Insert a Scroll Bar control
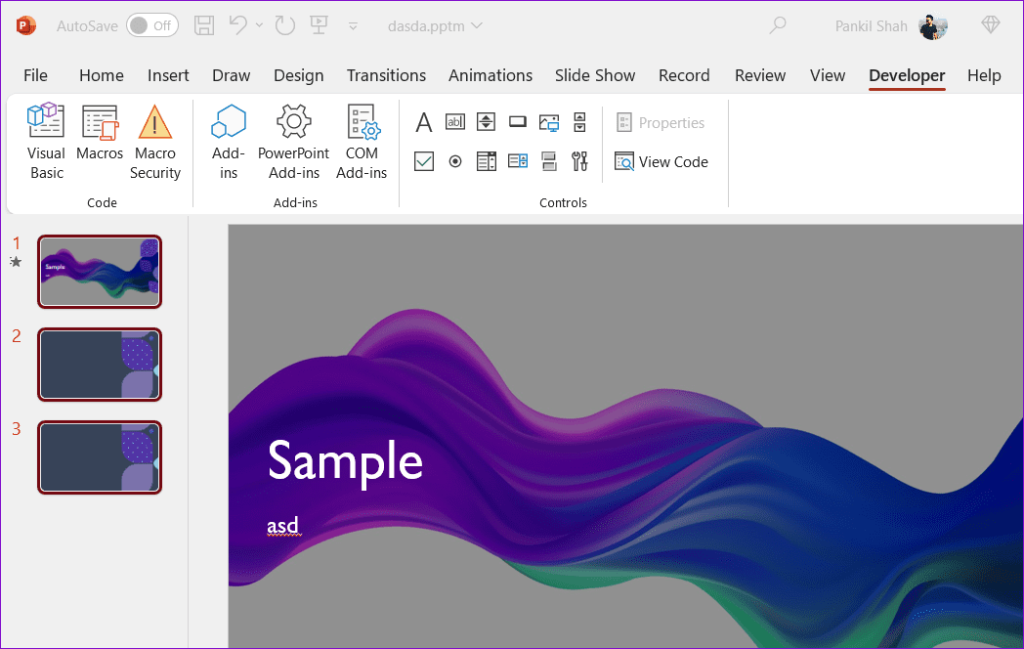Screen dimensions: 1024x649 (x=579, y=121)
